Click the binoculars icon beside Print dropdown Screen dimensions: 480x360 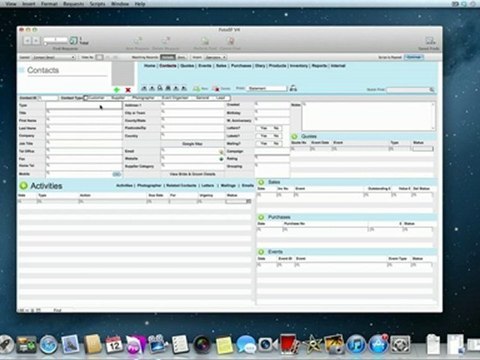click(x=293, y=88)
